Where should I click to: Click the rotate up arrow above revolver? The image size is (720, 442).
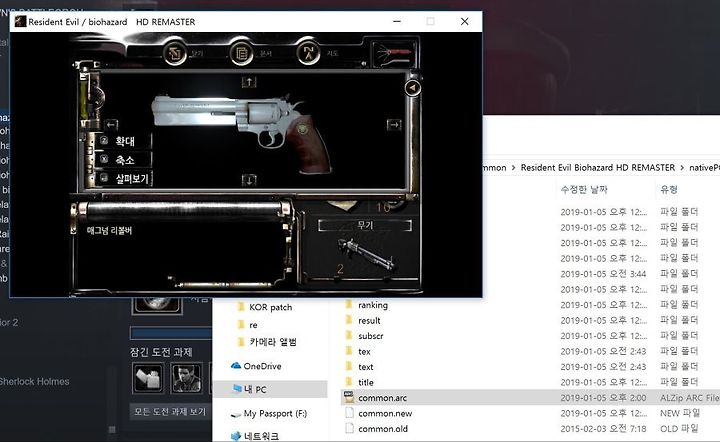tap(249, 82)
